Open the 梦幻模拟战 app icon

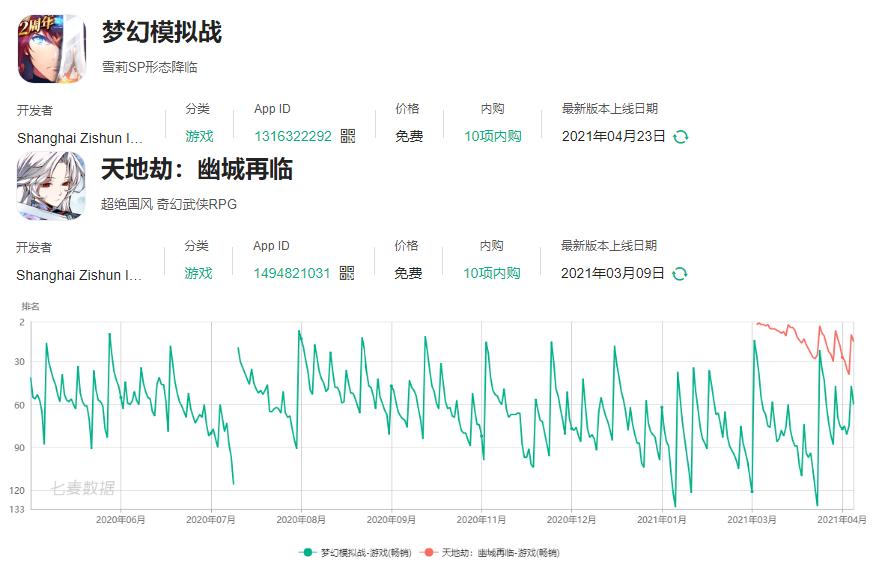pyautogui.click(x=52, y=49)
